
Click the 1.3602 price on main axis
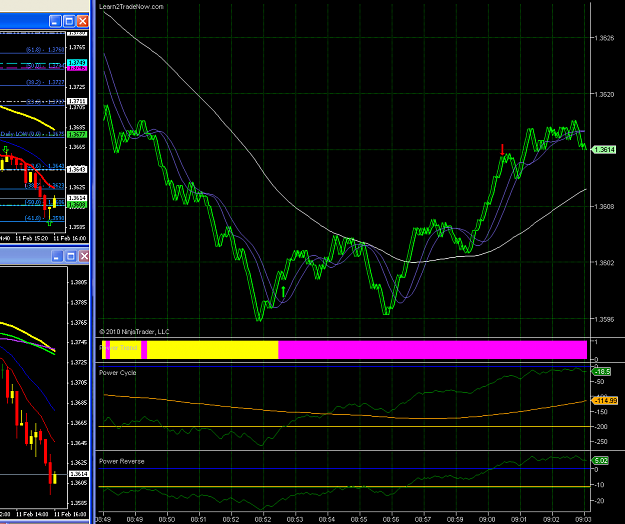click(x=605, y=263)
